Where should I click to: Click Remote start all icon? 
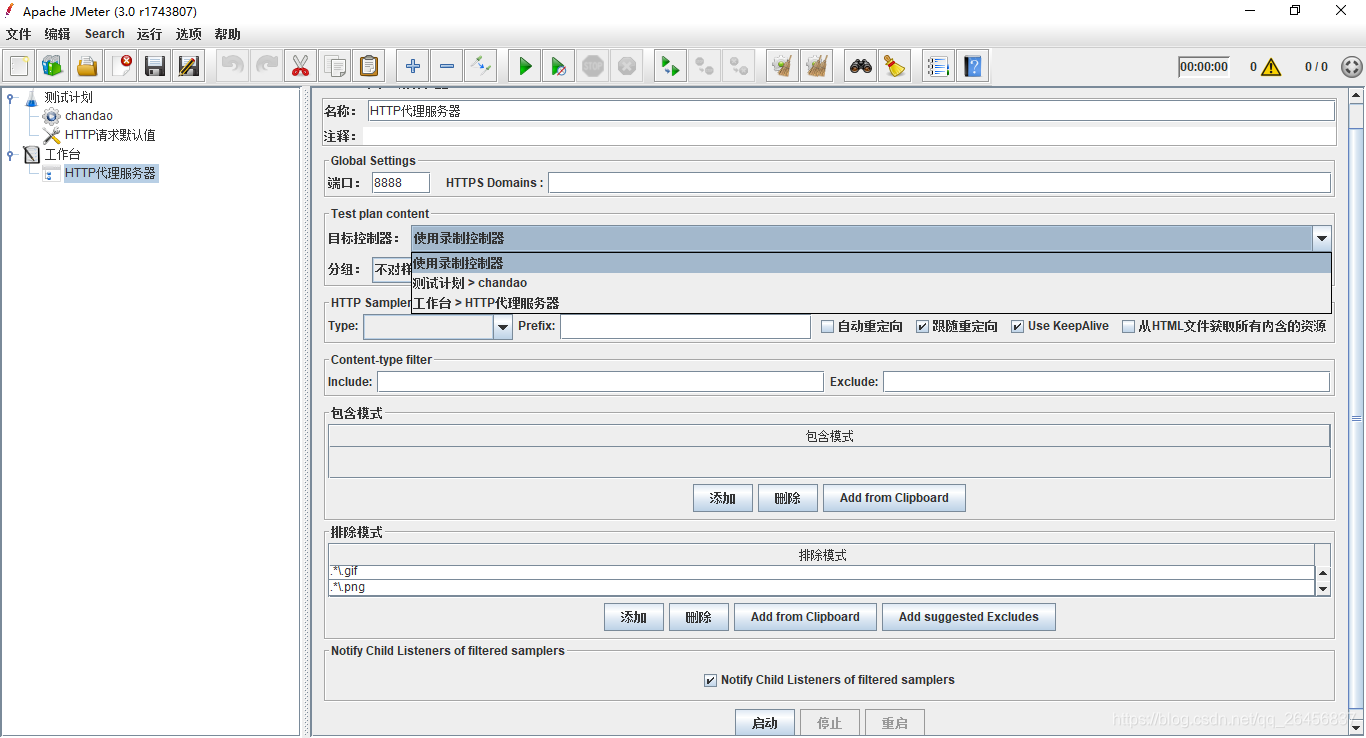670,67
